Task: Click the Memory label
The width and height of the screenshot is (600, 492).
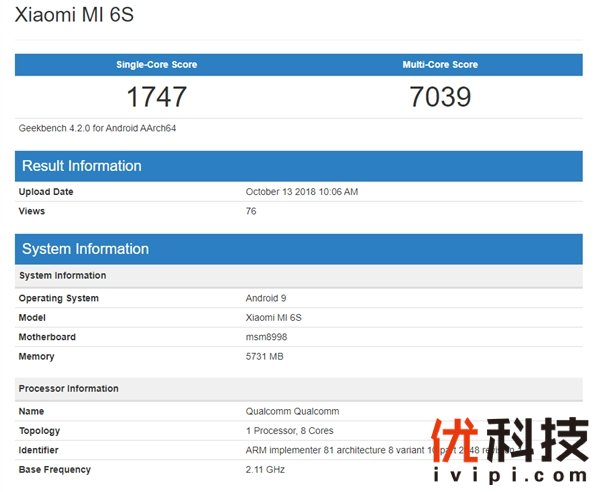Action: pyautogui.click(x=36, y=357)
